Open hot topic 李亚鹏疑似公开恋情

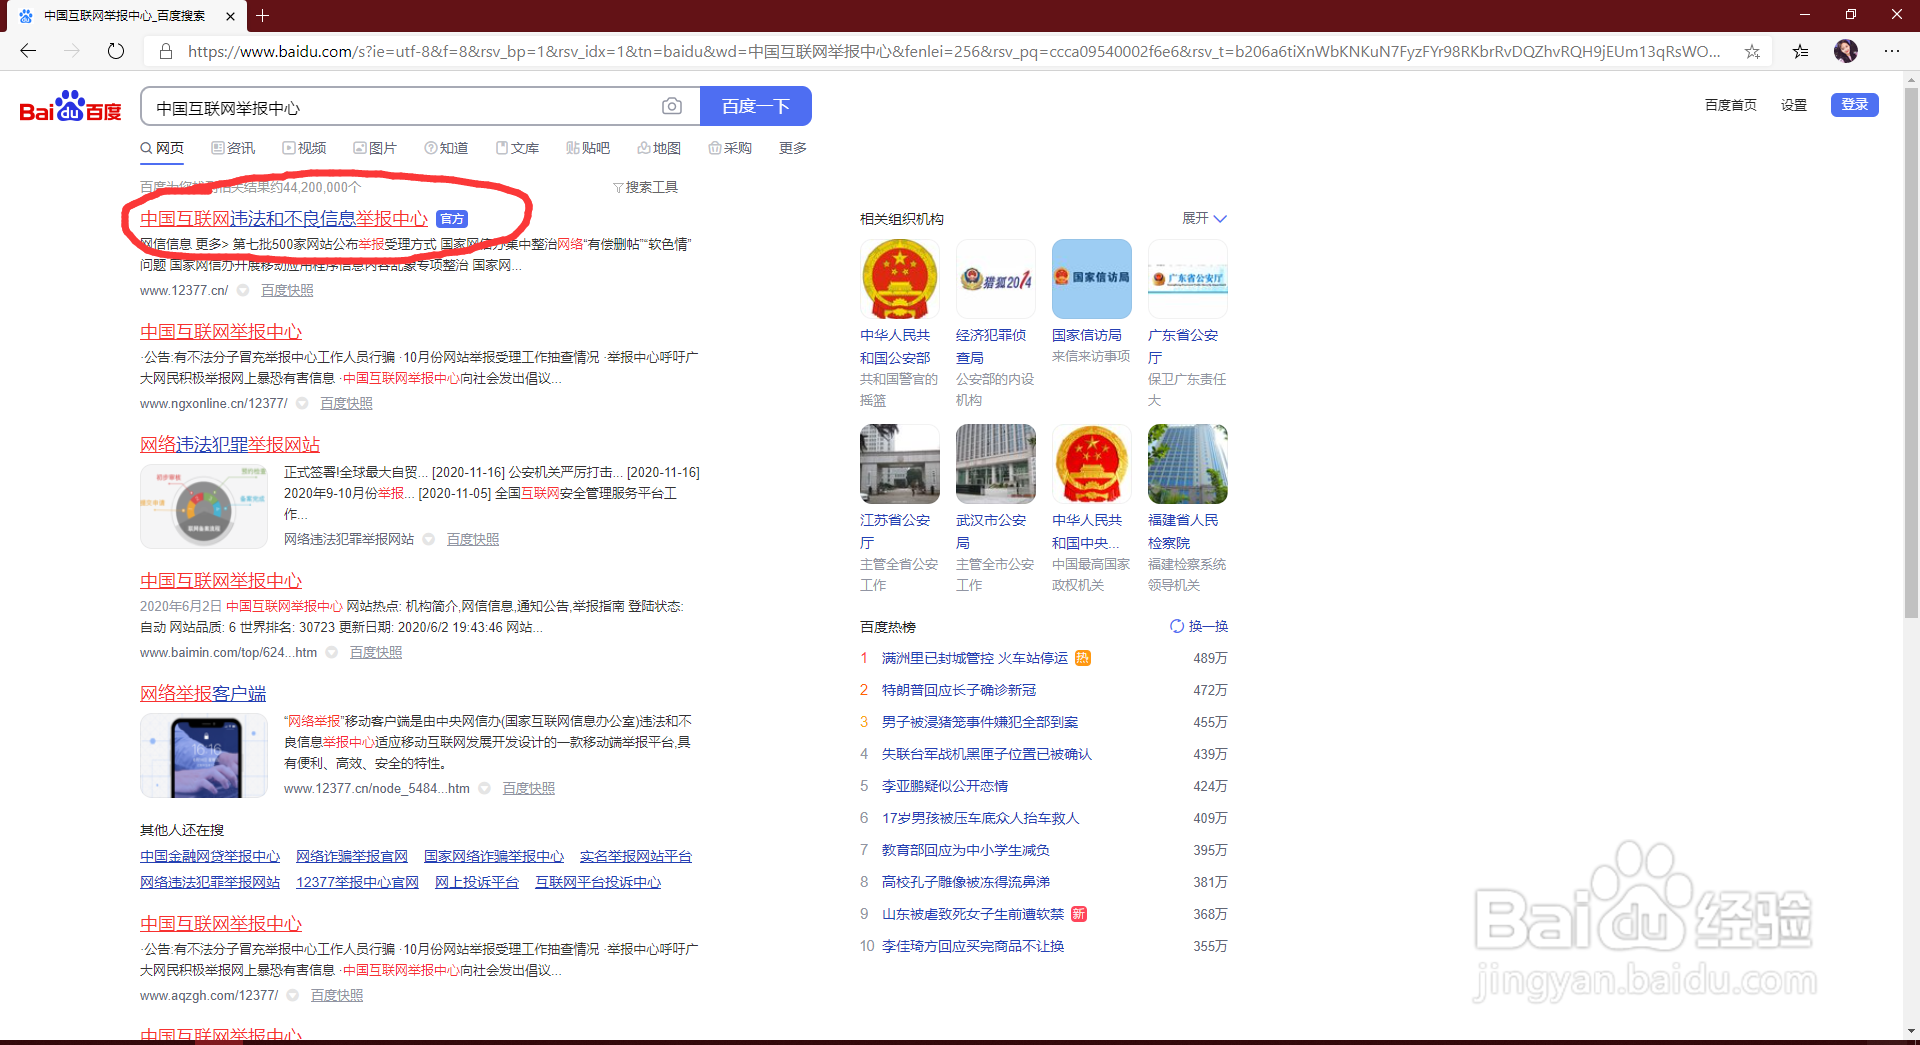point(945,786)
